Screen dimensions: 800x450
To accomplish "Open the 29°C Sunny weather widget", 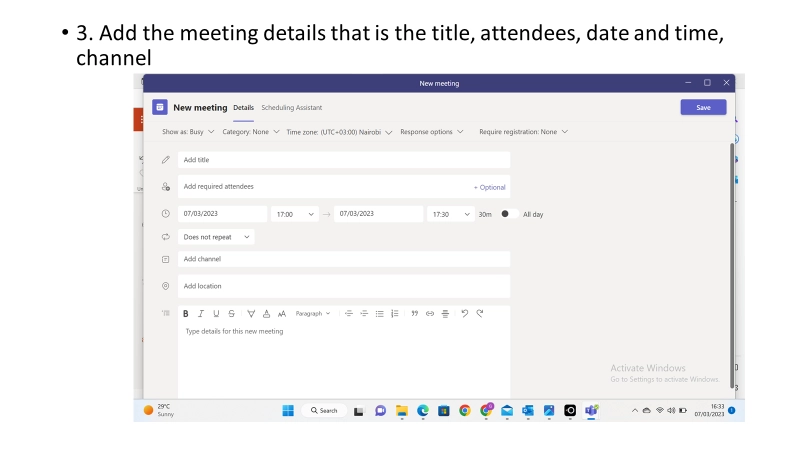I will (x=159, y=410).
